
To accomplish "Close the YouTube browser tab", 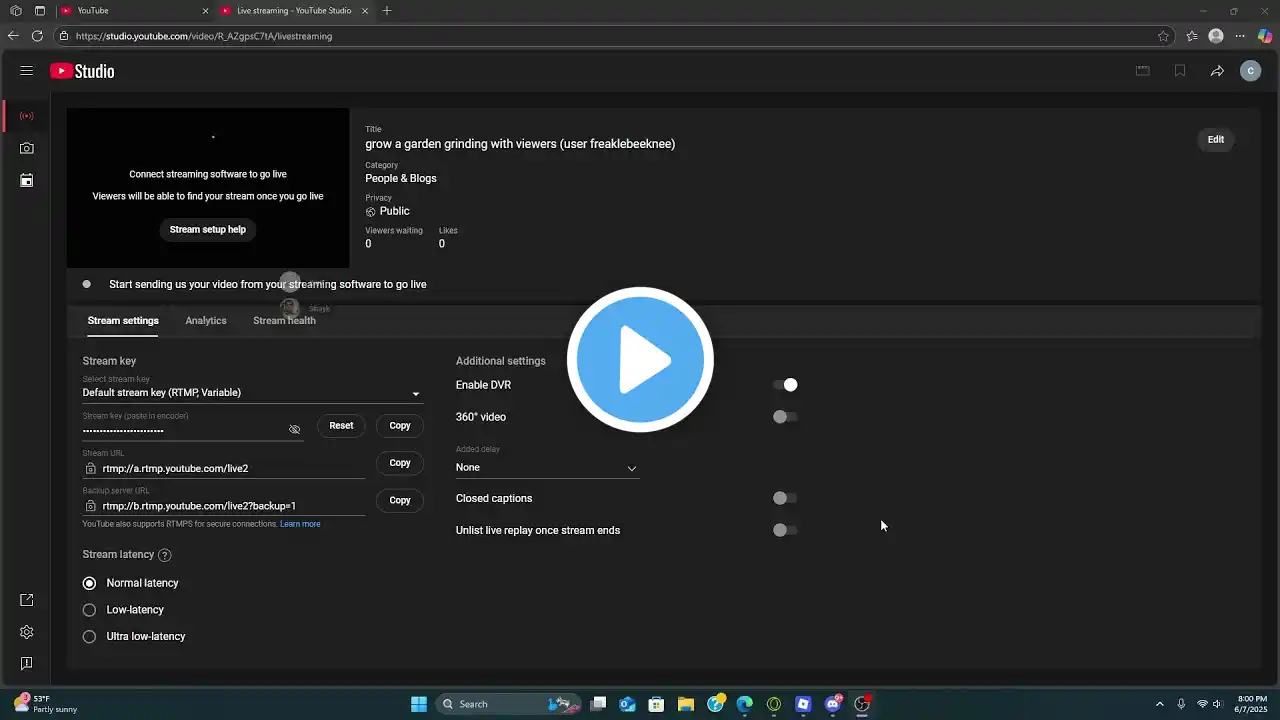I will [x=206, y=11].
